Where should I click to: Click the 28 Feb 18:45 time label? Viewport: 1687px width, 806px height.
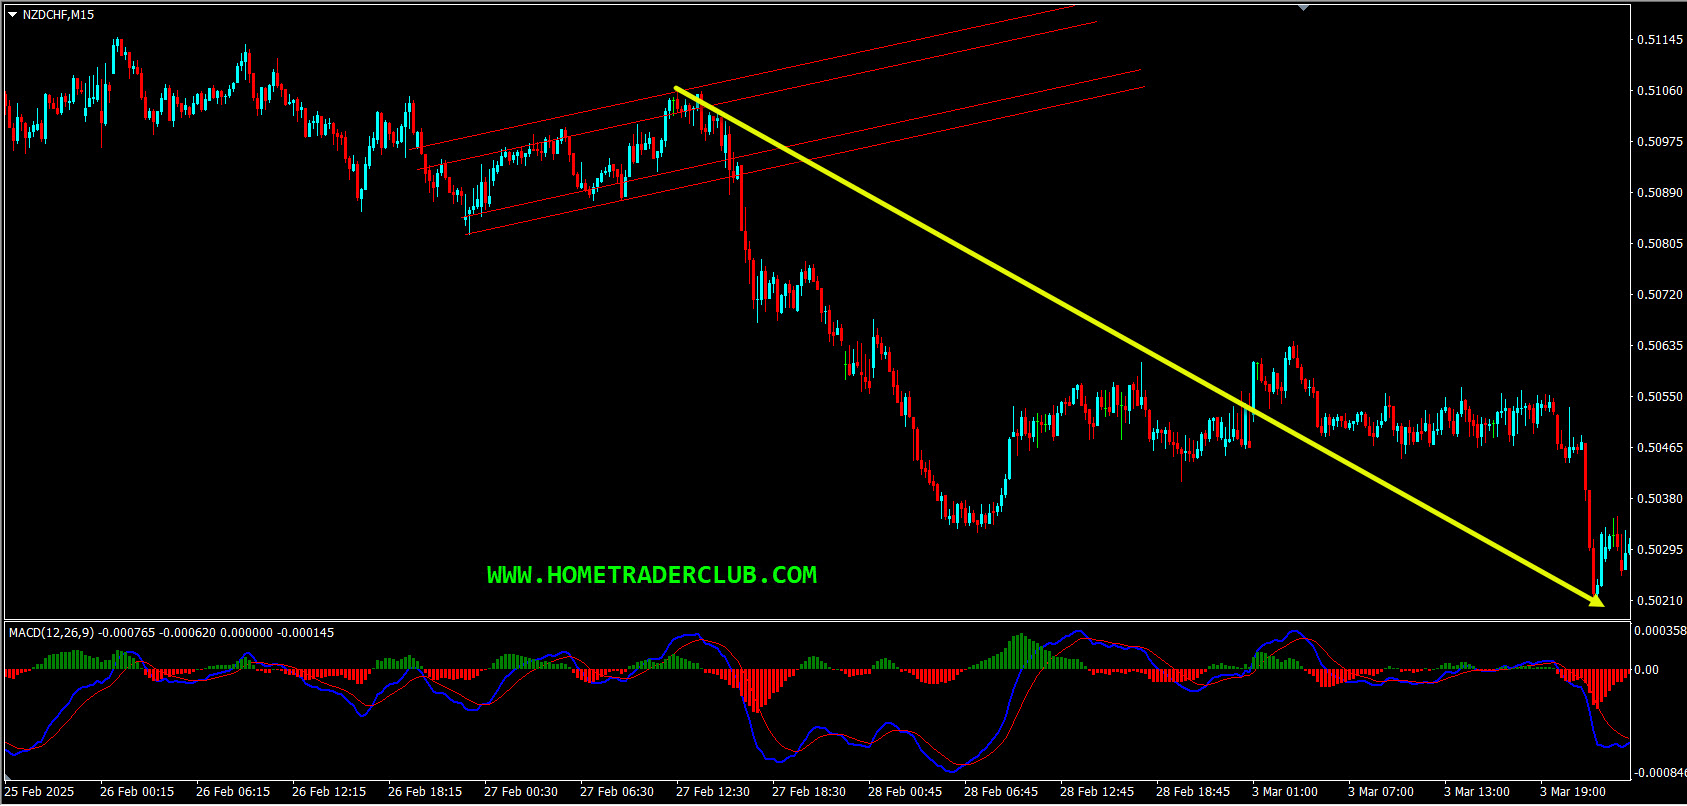[1192, 792]
